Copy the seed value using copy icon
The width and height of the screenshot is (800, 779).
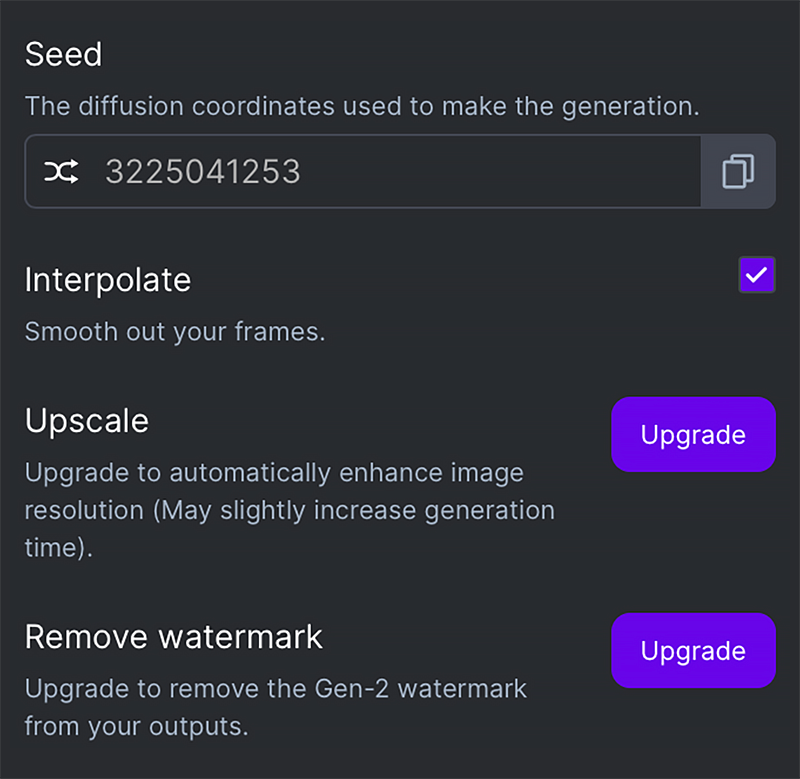(738, 172)
